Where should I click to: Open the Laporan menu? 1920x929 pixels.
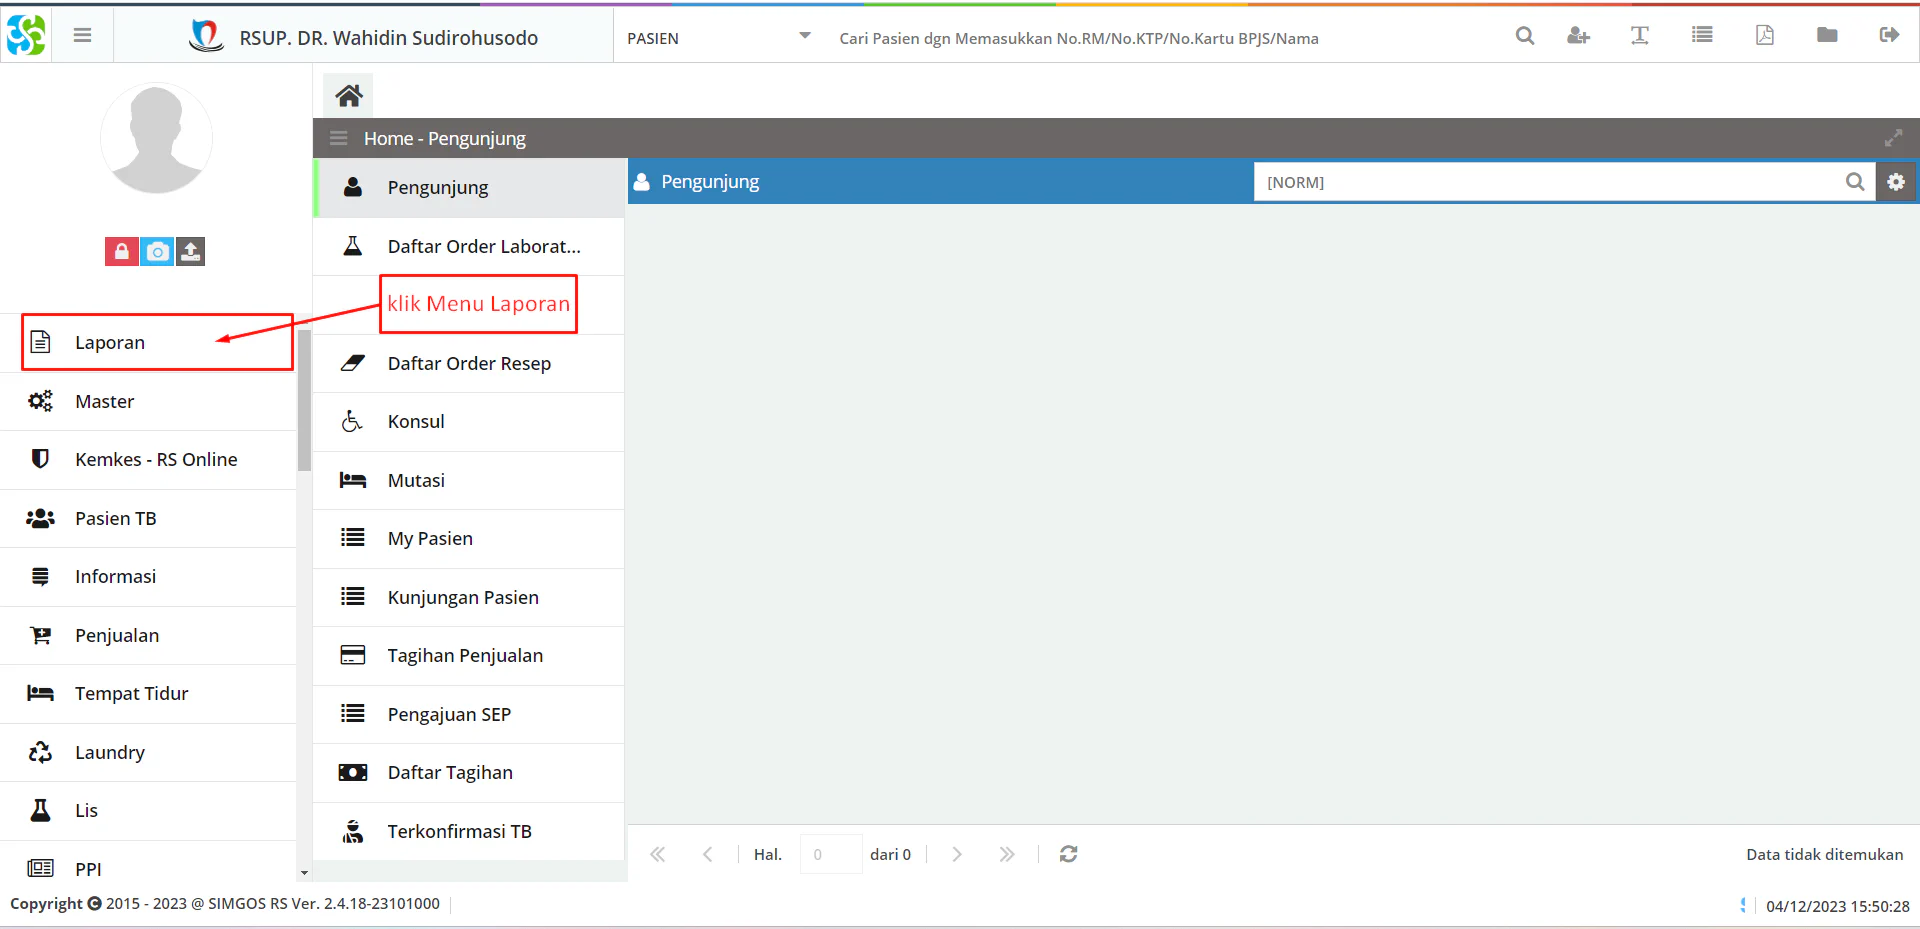(x=148, y=342)
